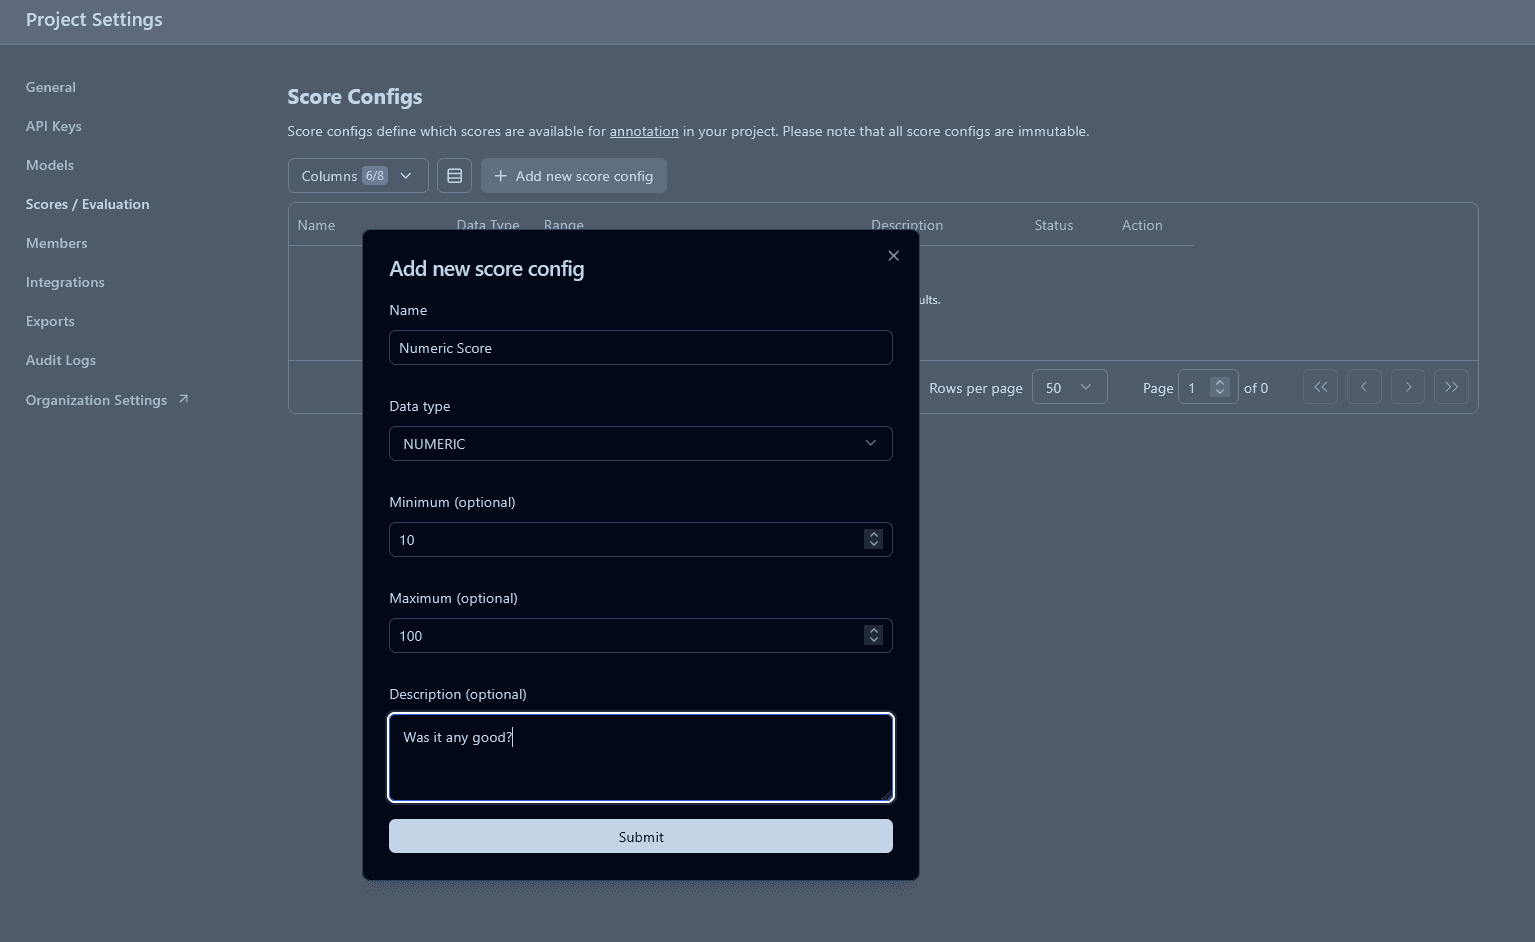Increase the Page number stepper

pyautogui.click(x=1220, y=380)
